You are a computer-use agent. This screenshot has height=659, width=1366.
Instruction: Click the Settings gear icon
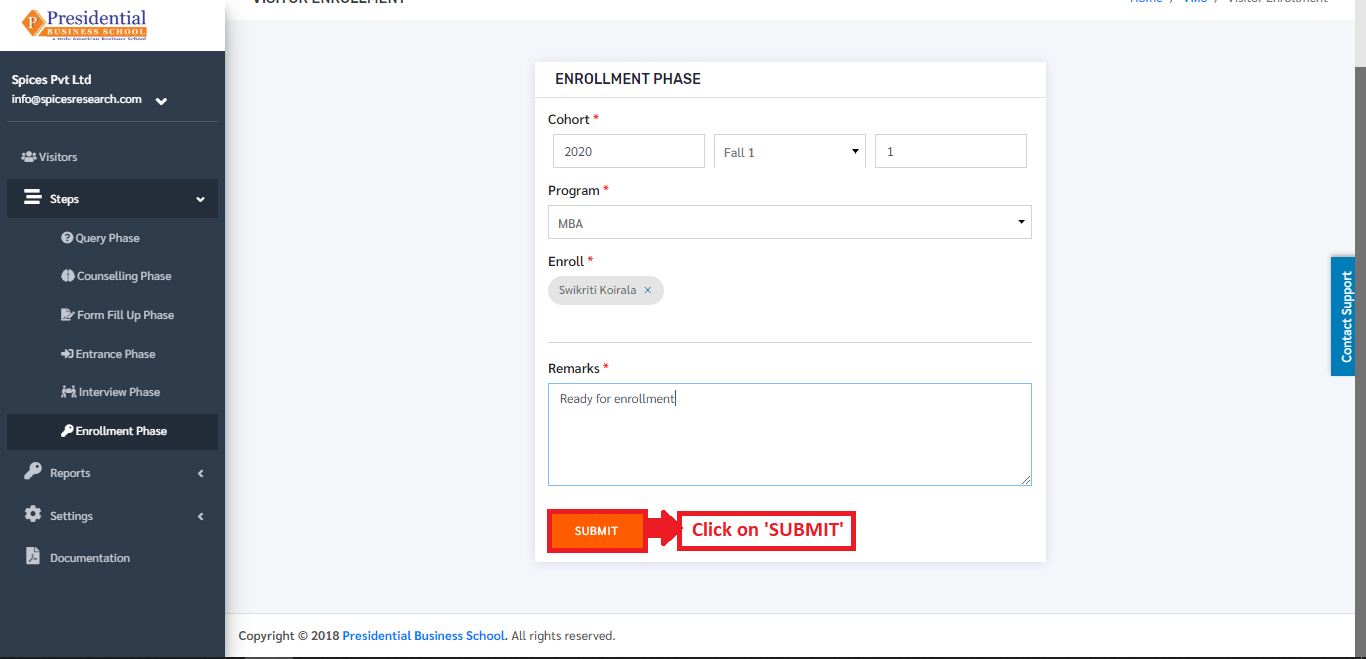coord(33,515)
